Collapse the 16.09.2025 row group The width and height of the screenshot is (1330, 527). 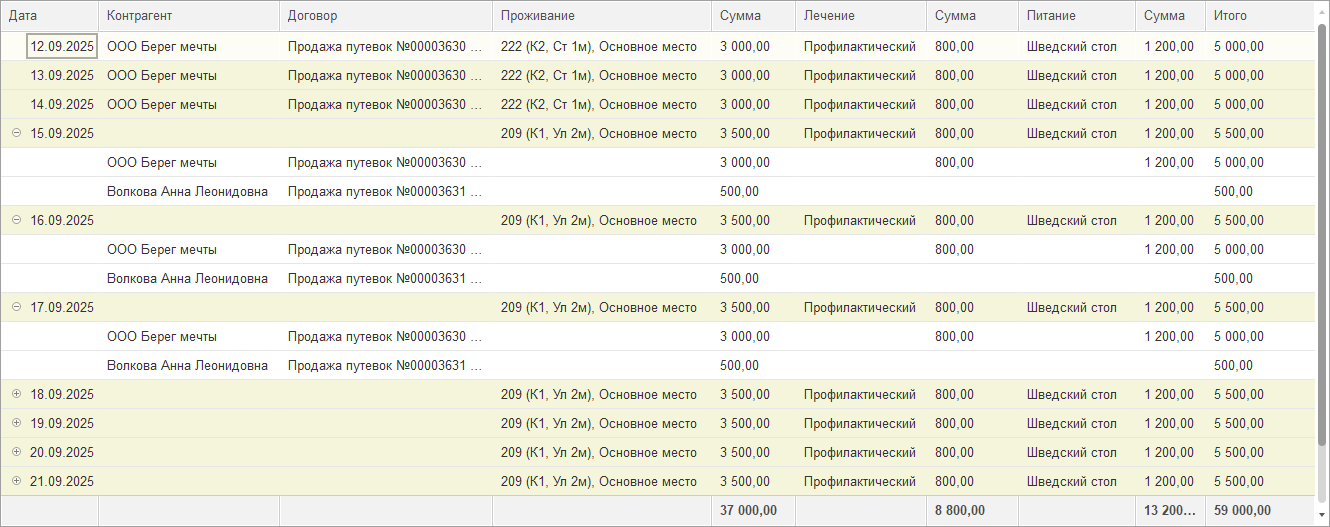16,220
